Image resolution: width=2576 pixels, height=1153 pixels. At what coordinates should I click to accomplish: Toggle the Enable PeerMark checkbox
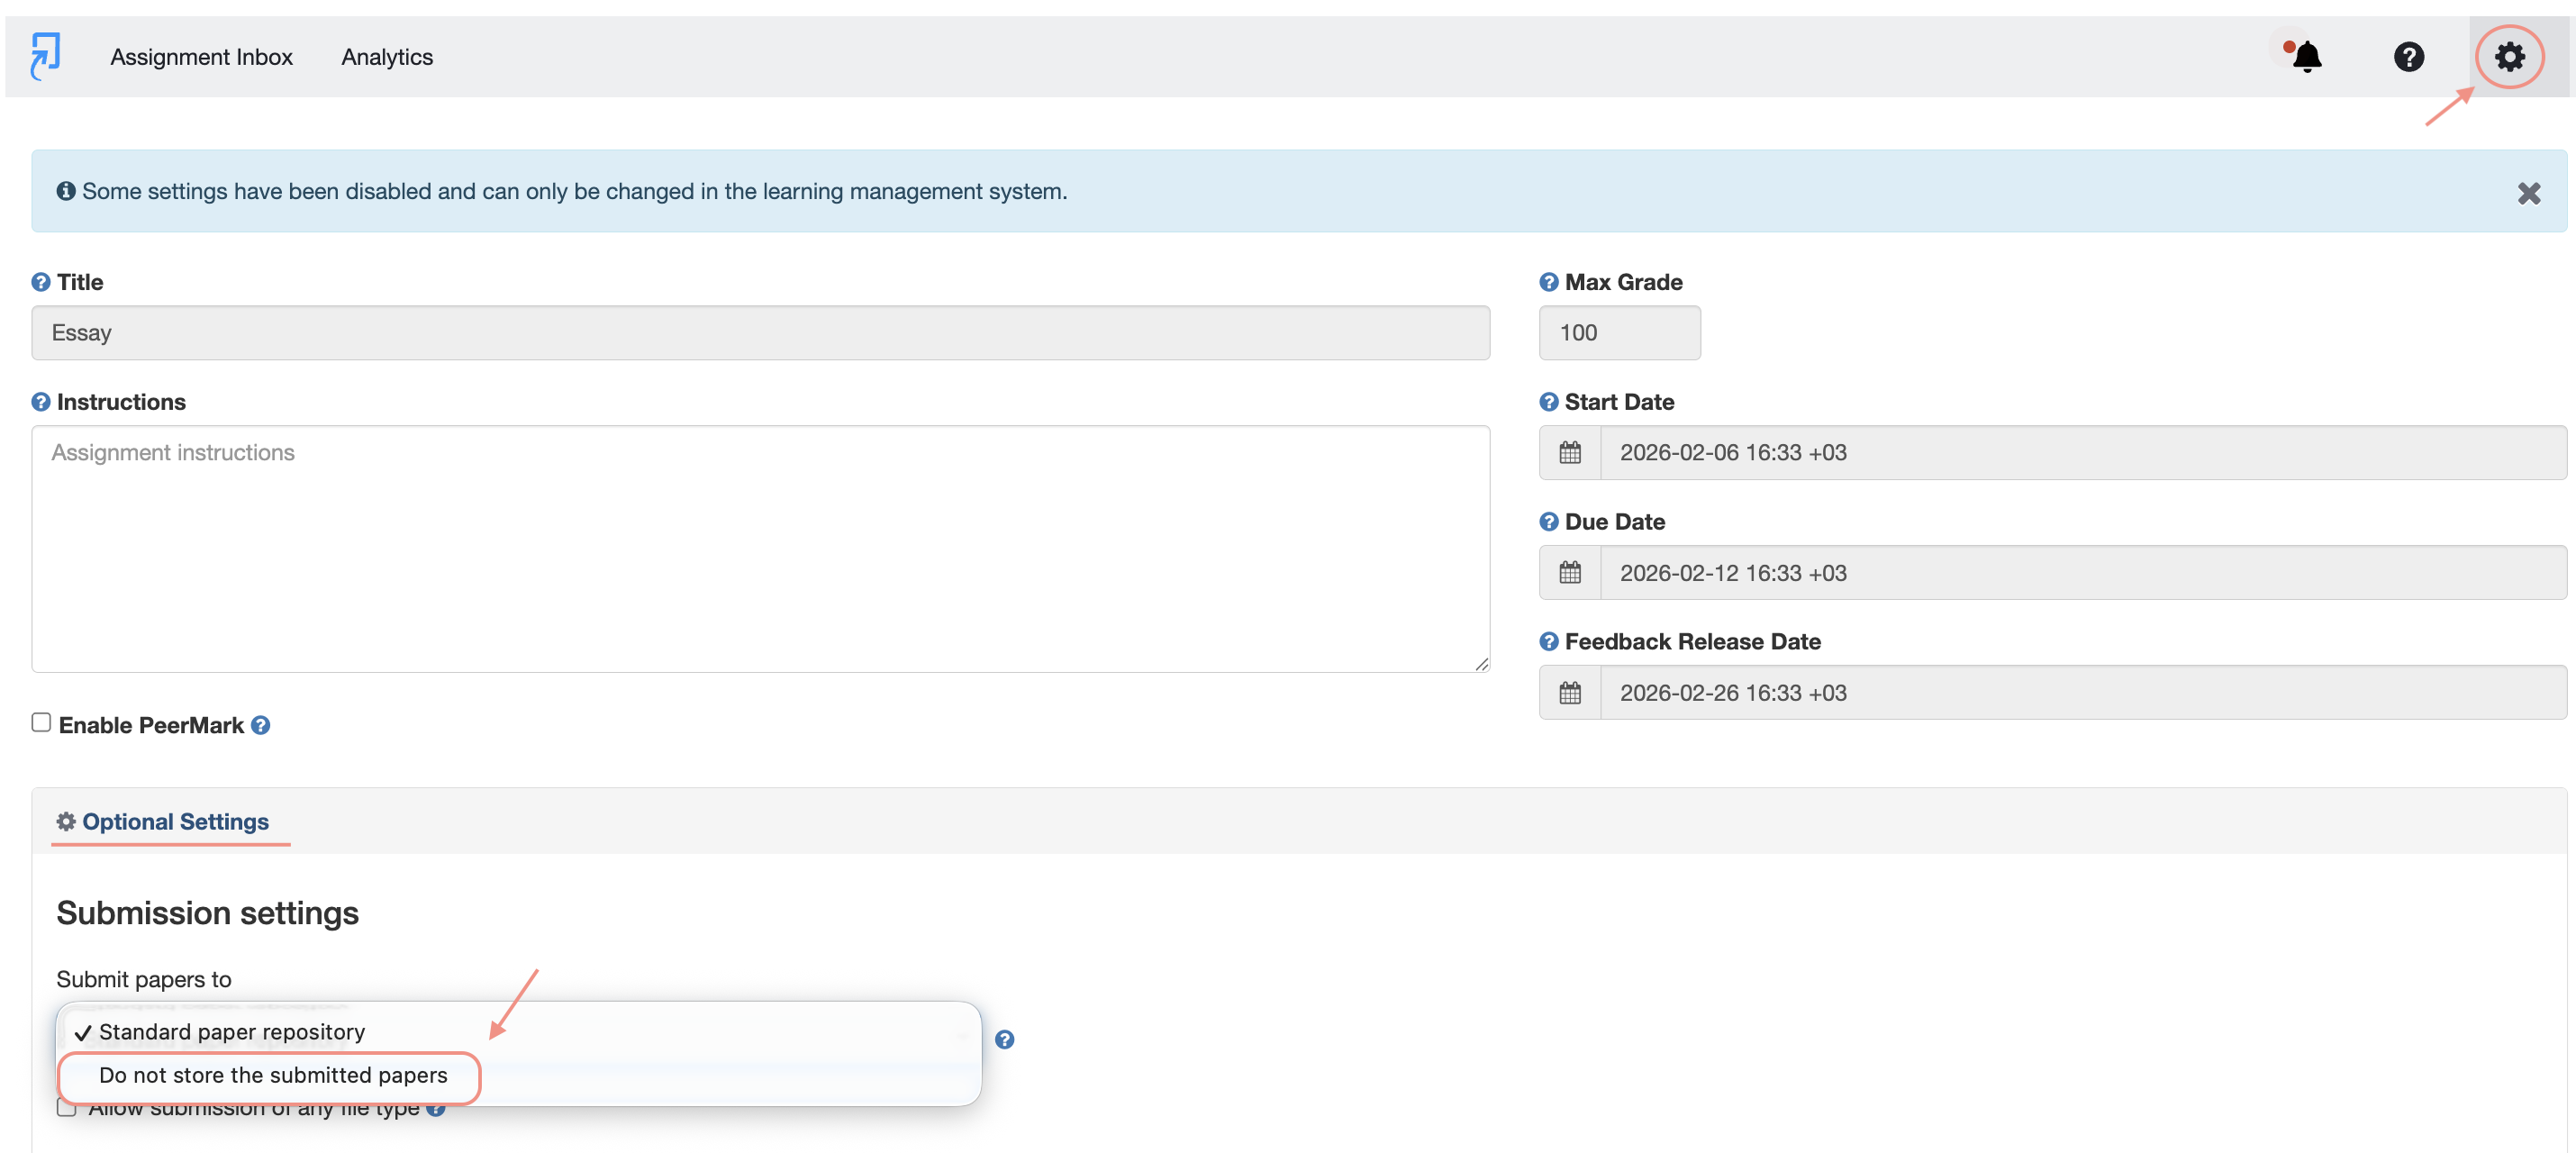coord(41,722)
